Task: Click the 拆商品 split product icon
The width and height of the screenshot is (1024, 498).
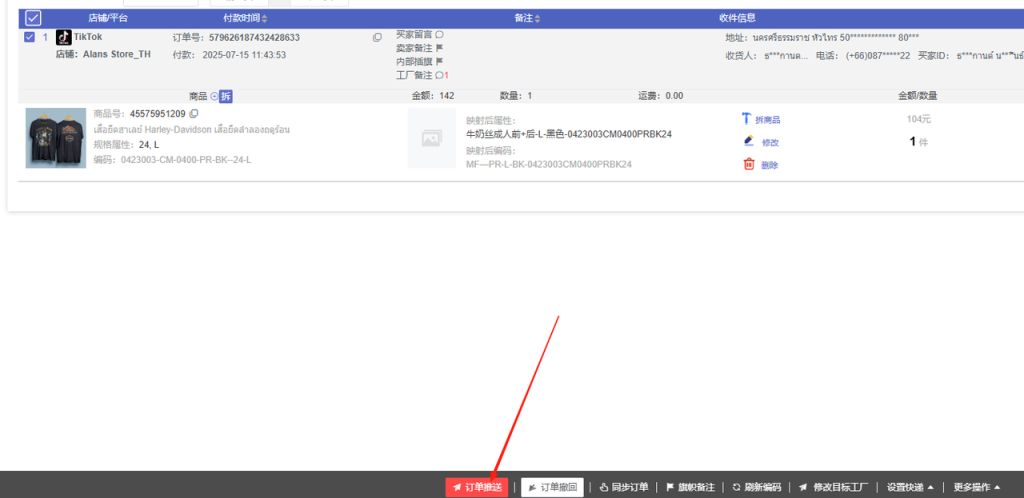Action: pos(746,119)
